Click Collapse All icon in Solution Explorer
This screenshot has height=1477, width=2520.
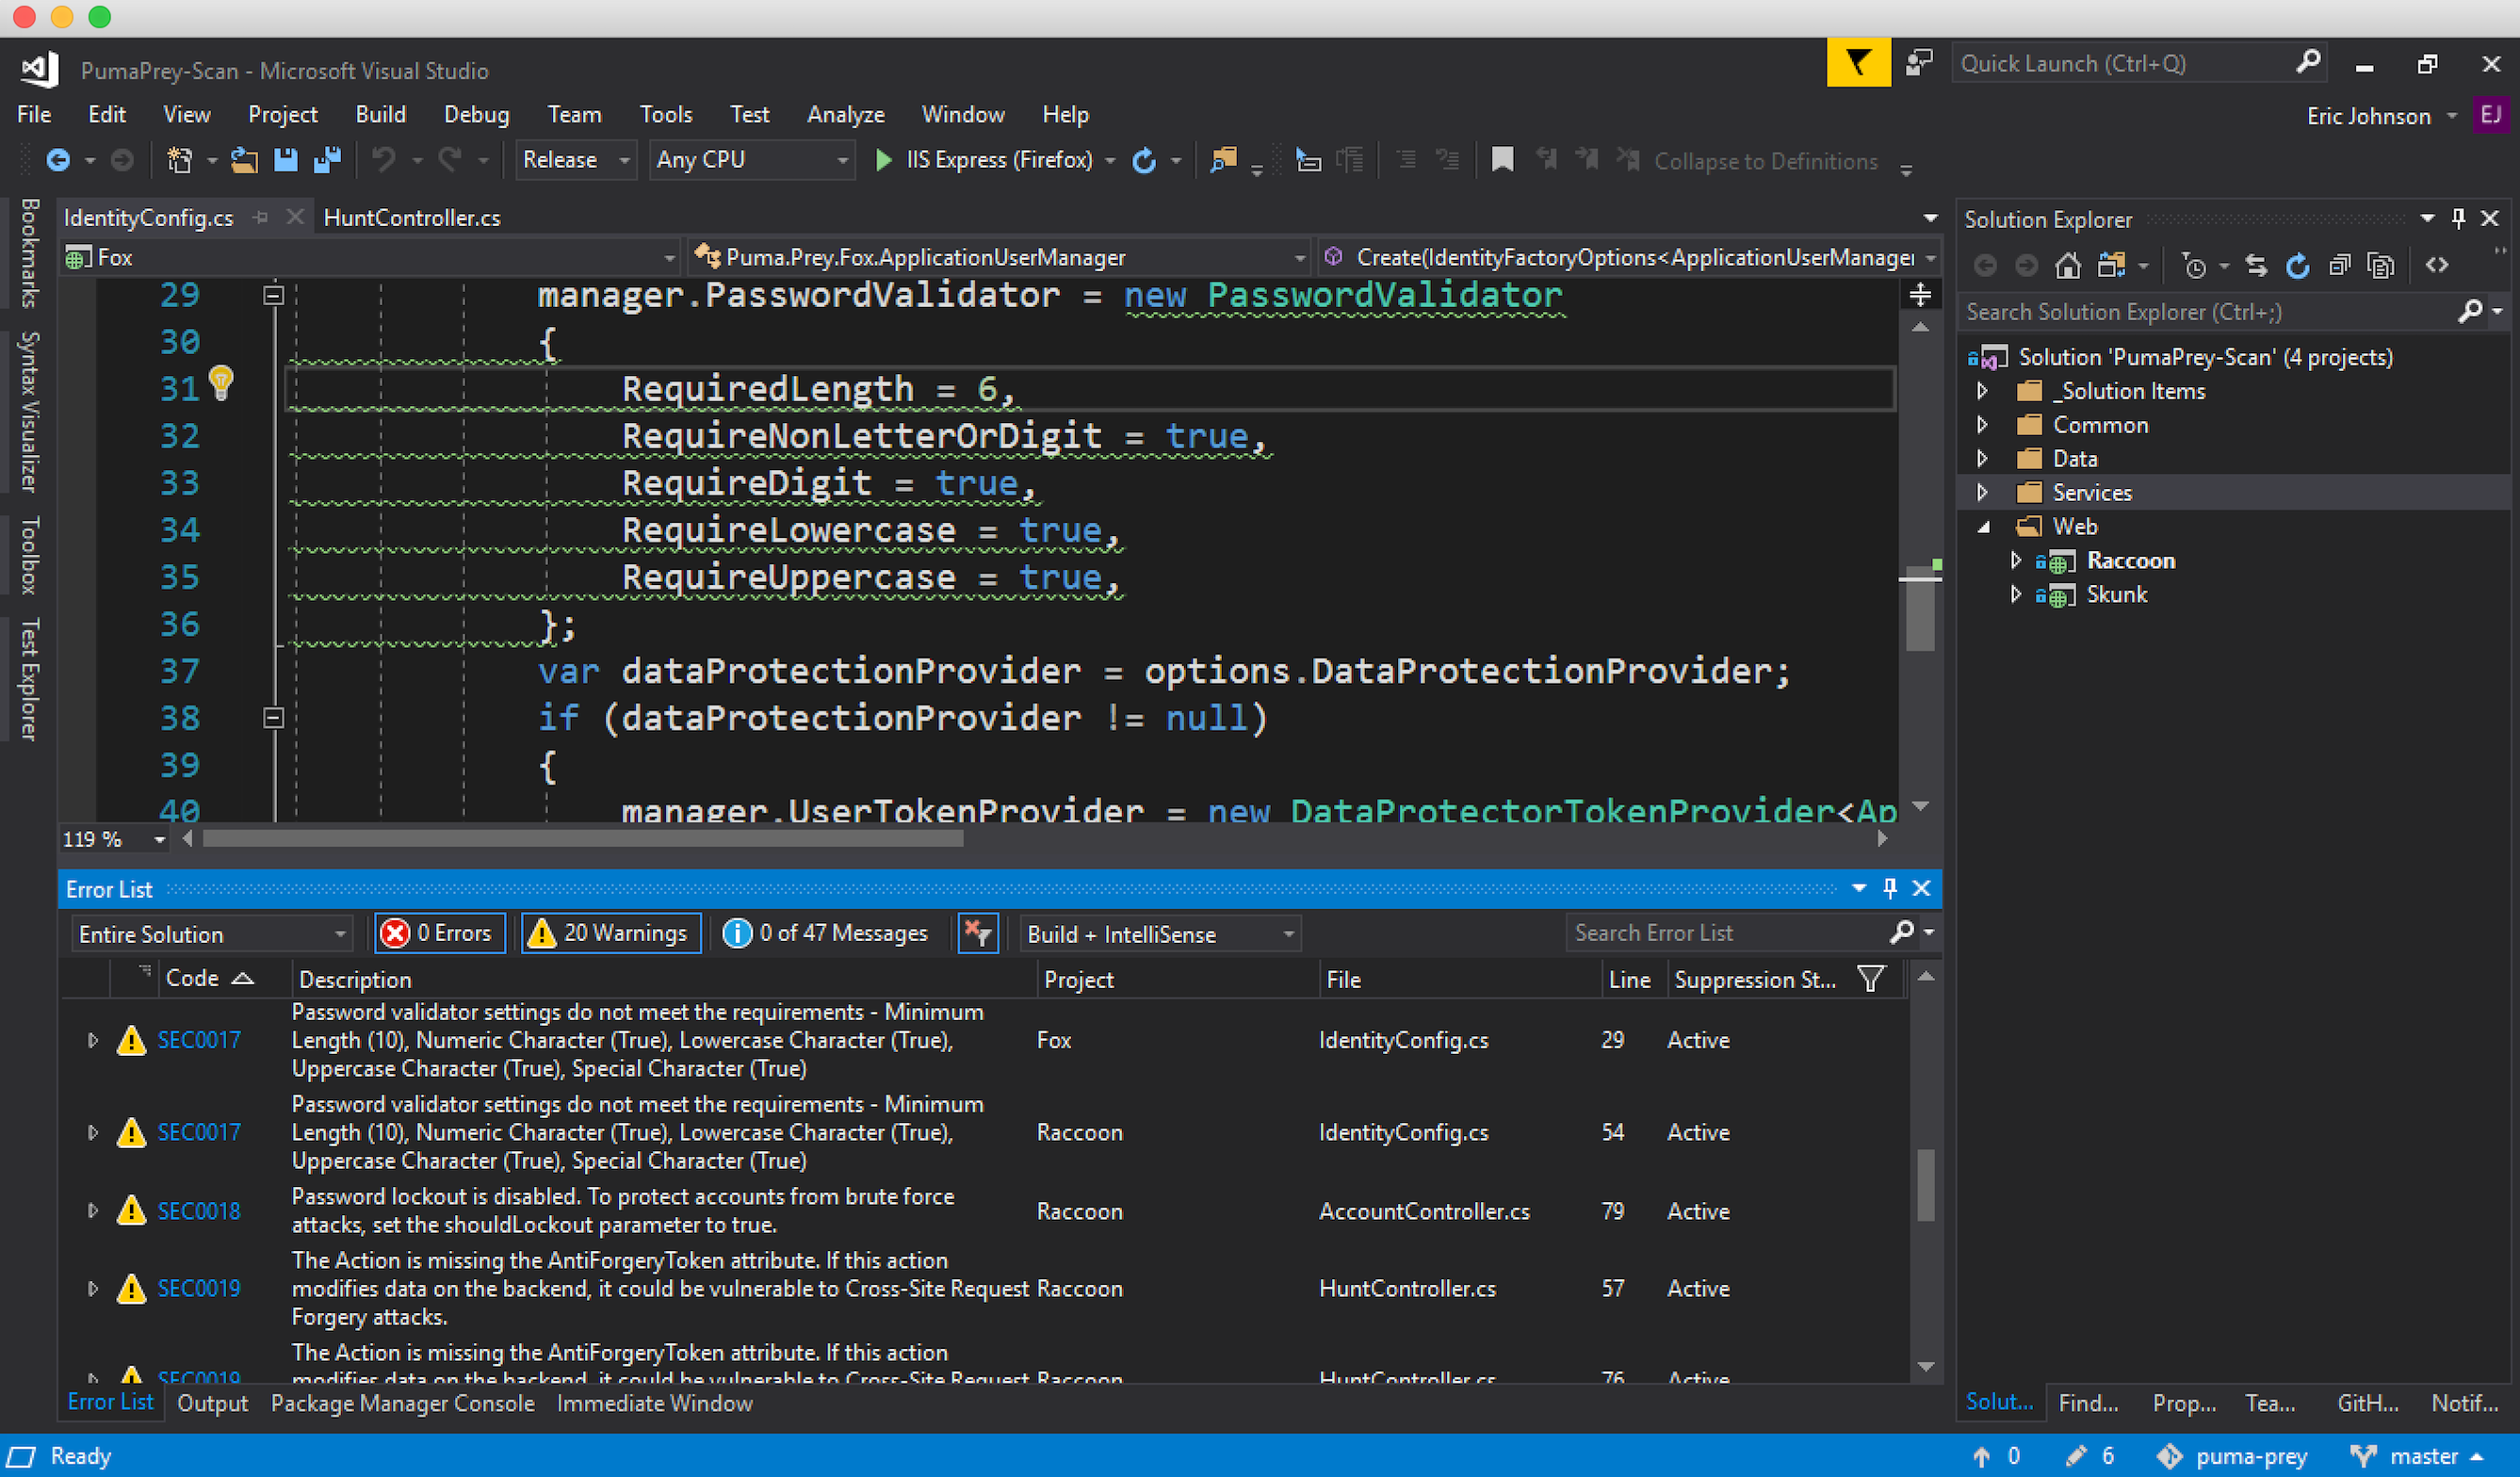pos(2339,265)
